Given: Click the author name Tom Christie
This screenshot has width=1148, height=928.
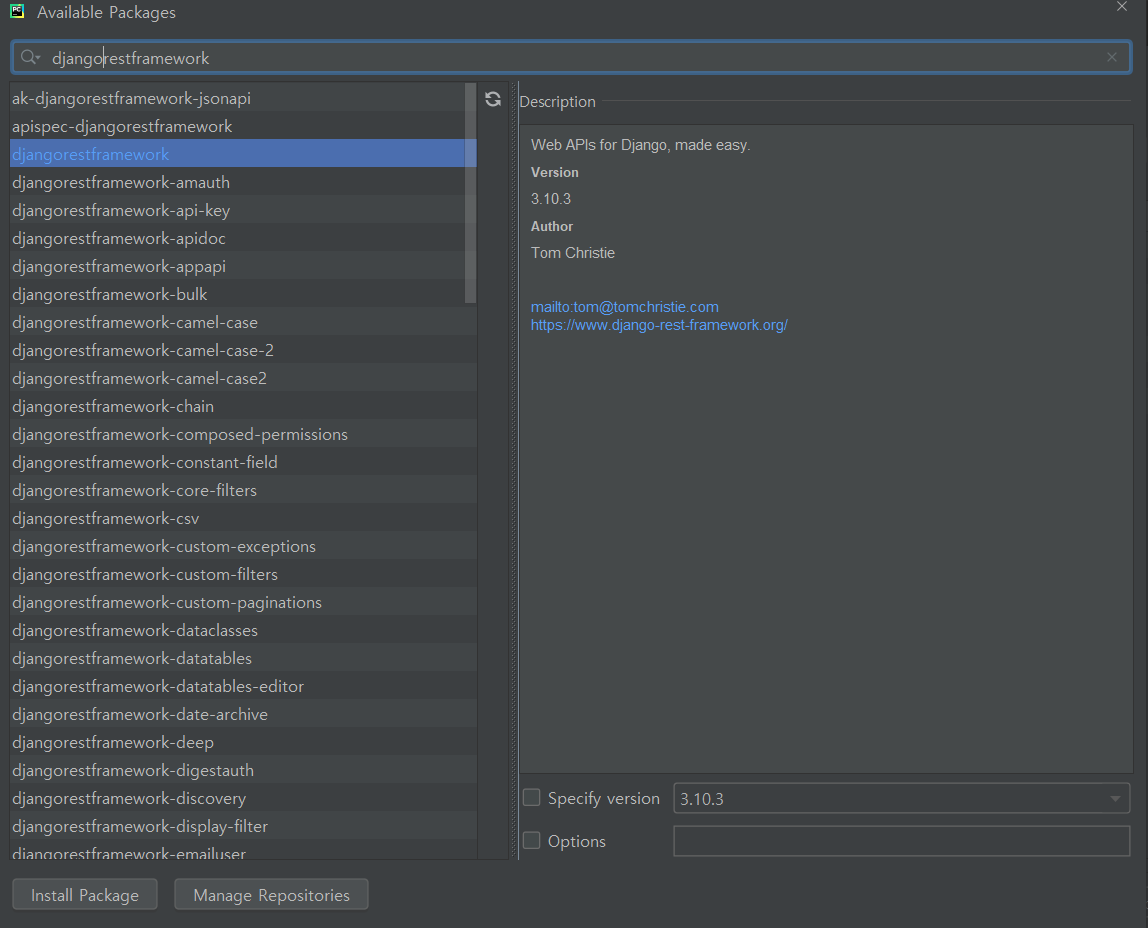Looking at the screenshot, I should point(573,252).
